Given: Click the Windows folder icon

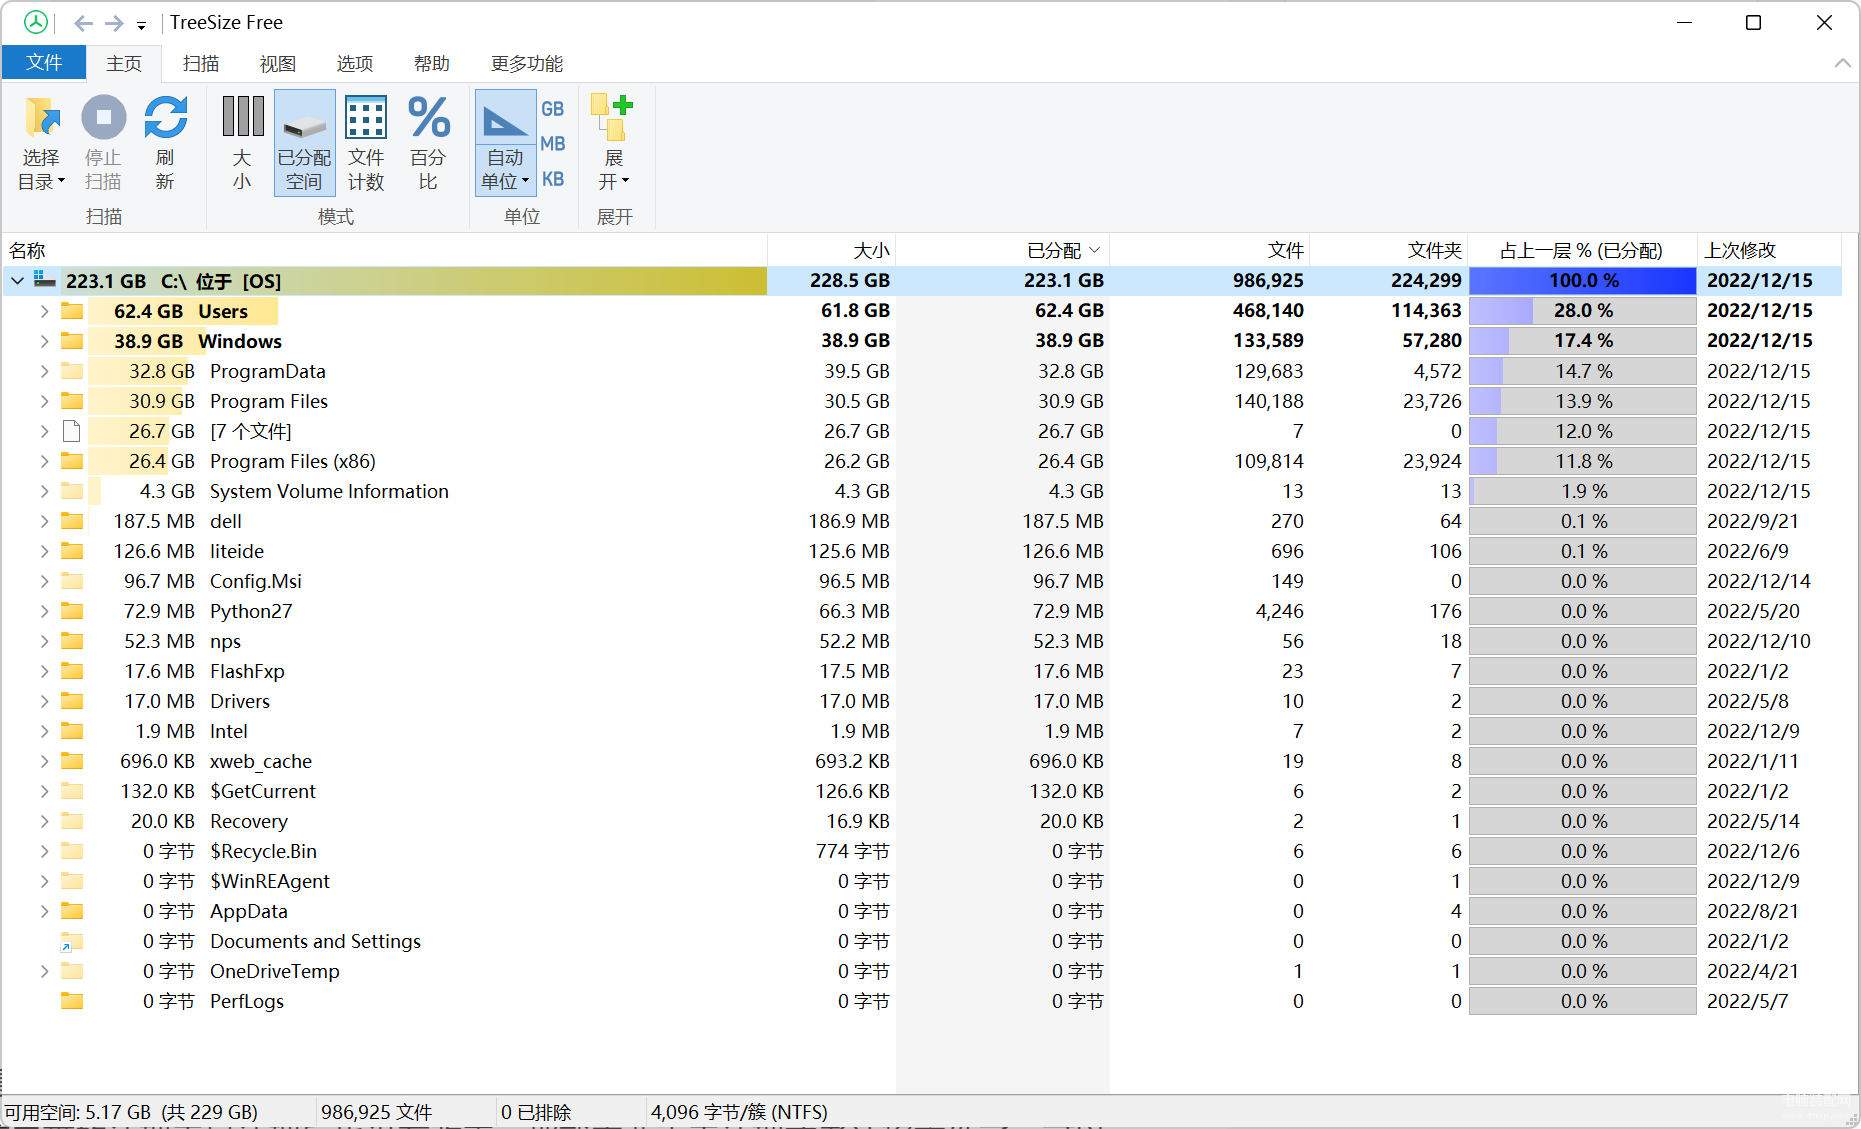Looking at the screenshot, I should (x=72, y=341).
